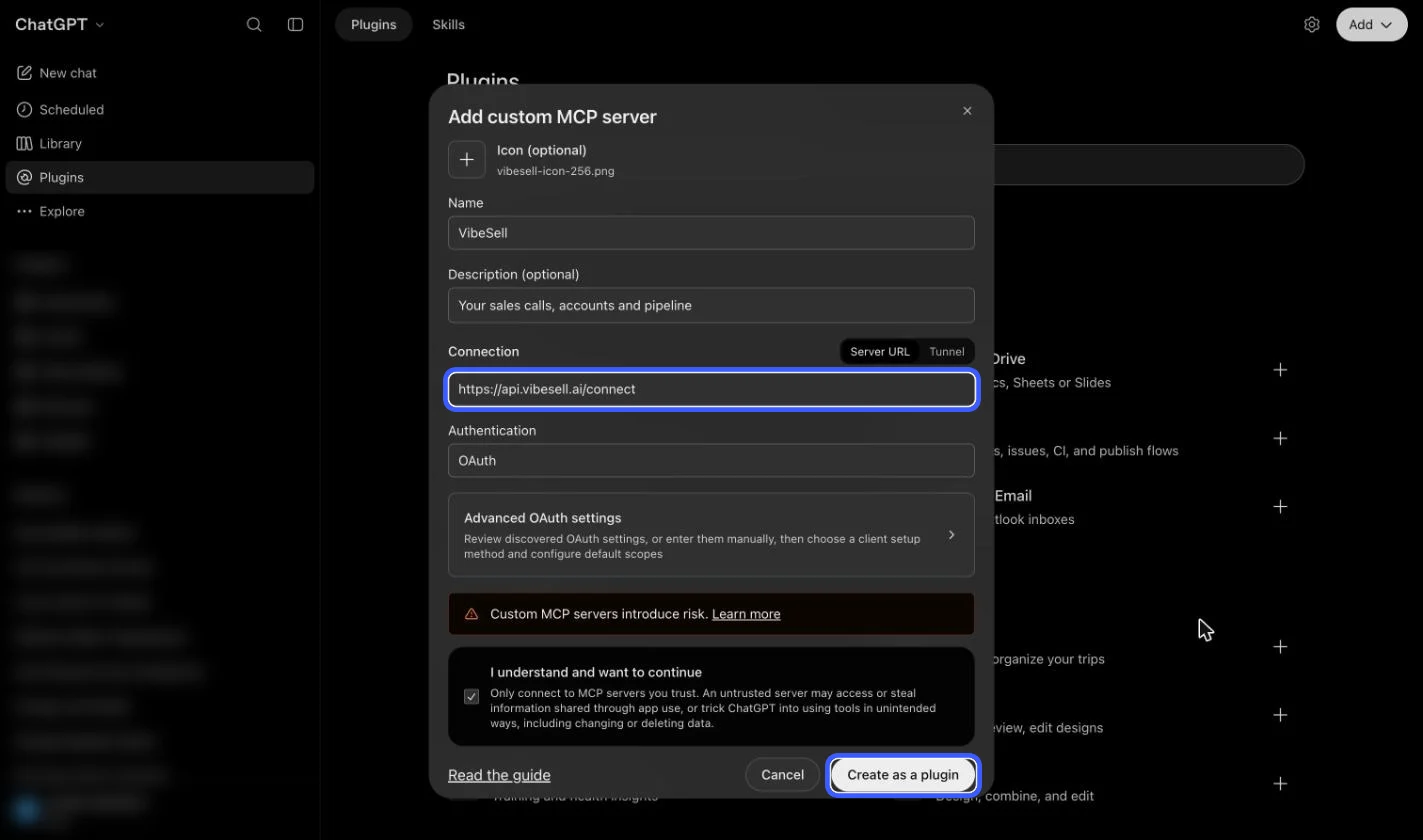Start a New chat from the sidebar
1423x840 pixels.
tap(160, 73)
